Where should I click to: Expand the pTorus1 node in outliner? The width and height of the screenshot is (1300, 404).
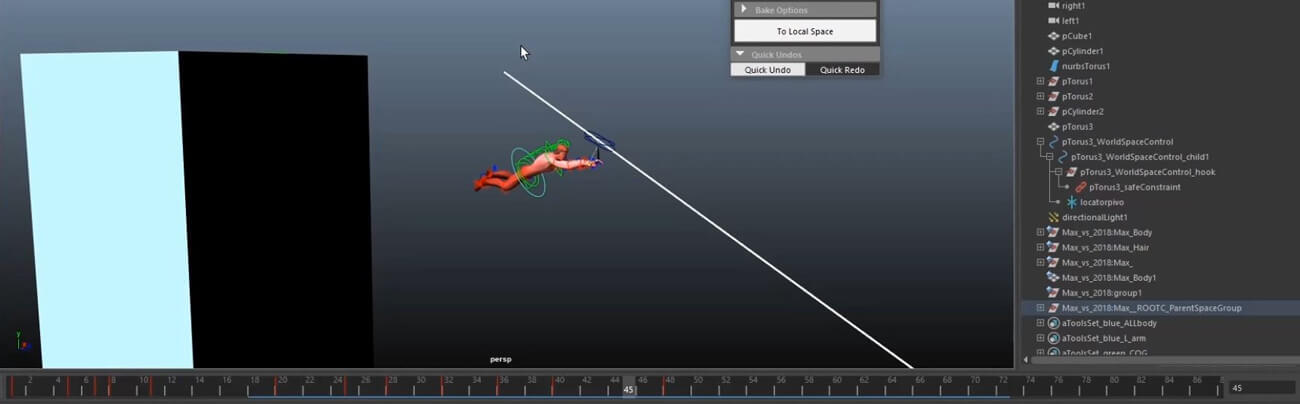(x=1040, y=81)
